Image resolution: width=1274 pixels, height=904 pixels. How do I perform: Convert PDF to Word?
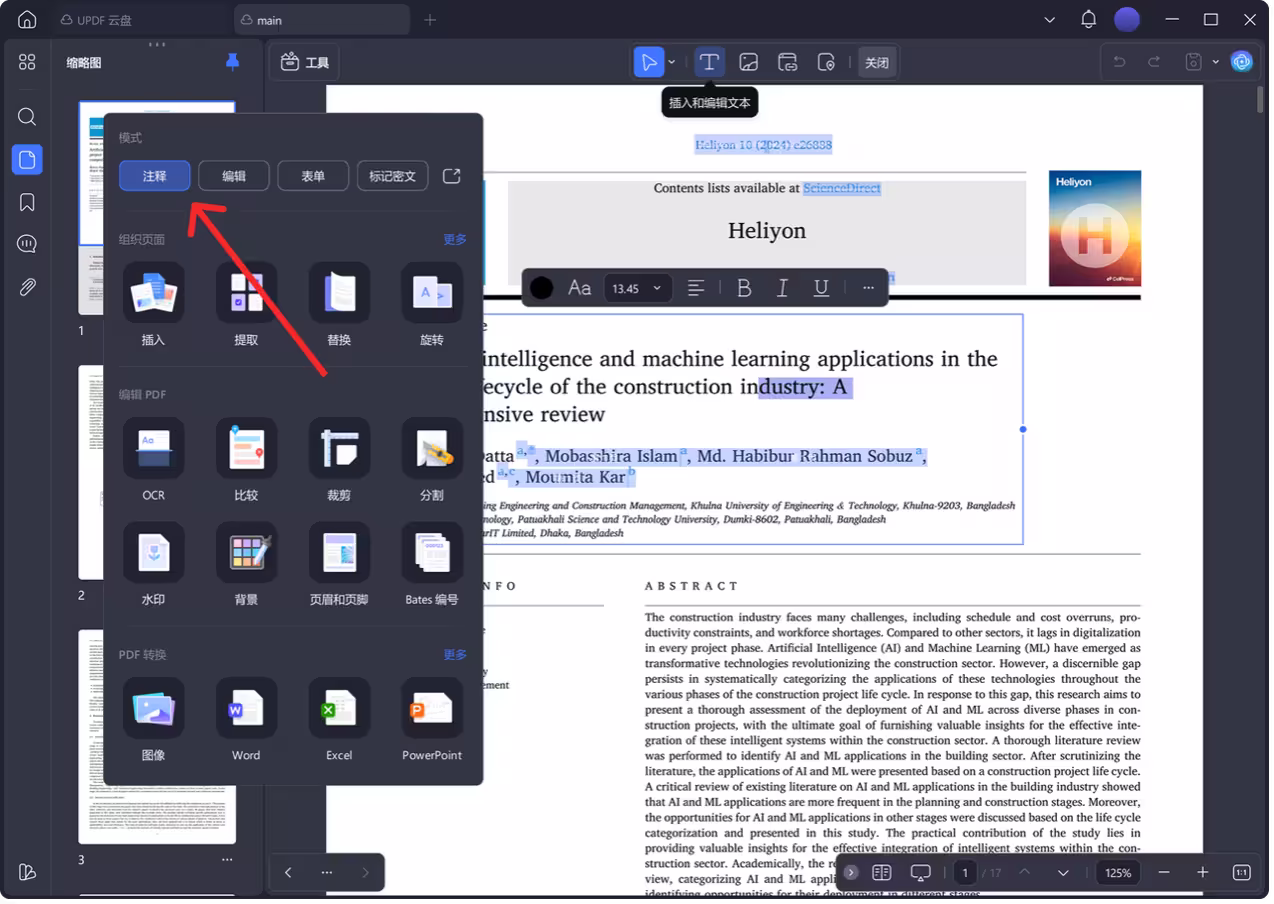246,709
